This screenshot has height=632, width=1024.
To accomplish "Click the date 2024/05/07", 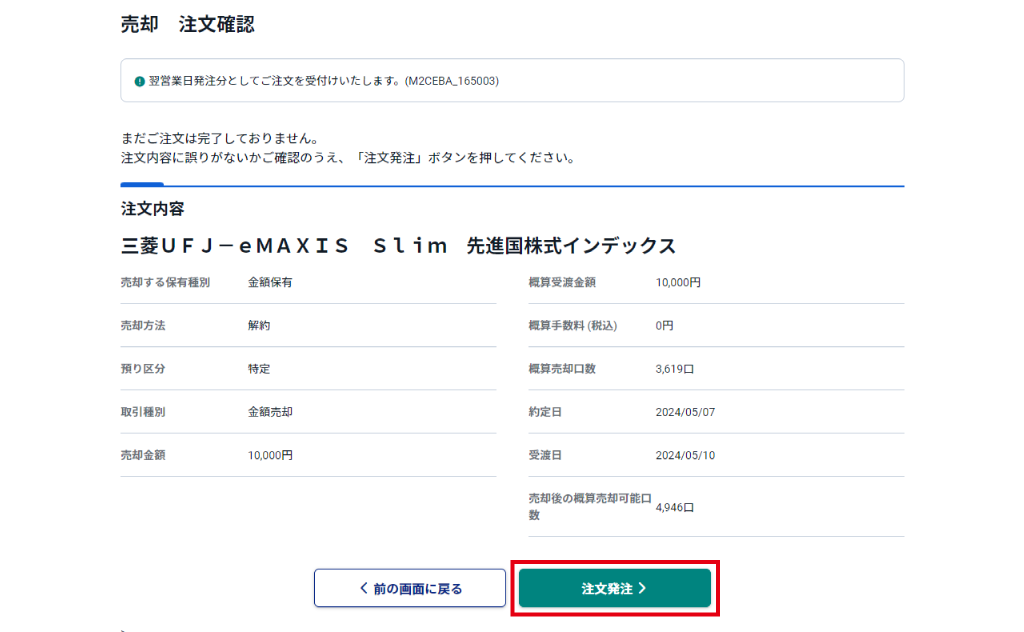I will [x=685, y=412].
